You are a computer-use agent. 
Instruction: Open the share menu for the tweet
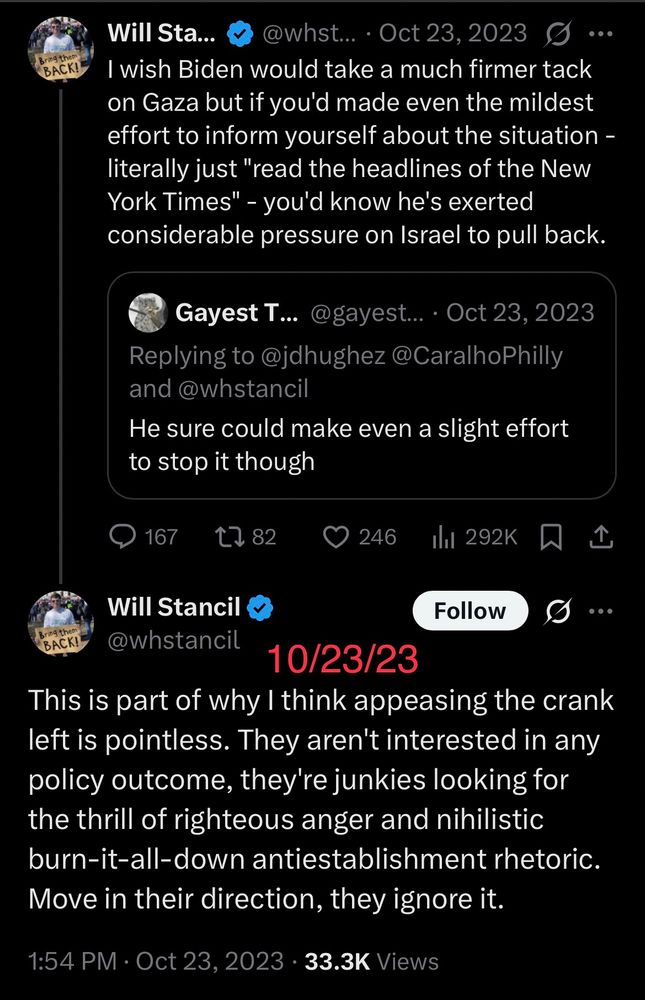[x=601, y=536]
